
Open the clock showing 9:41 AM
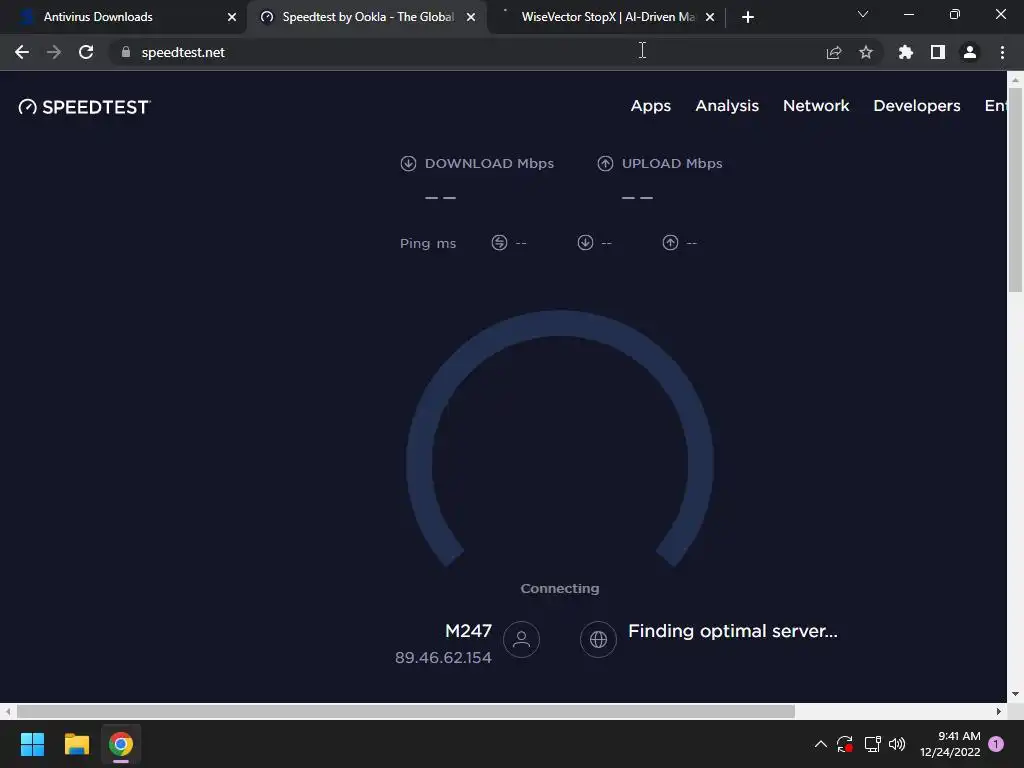point(950,744)
